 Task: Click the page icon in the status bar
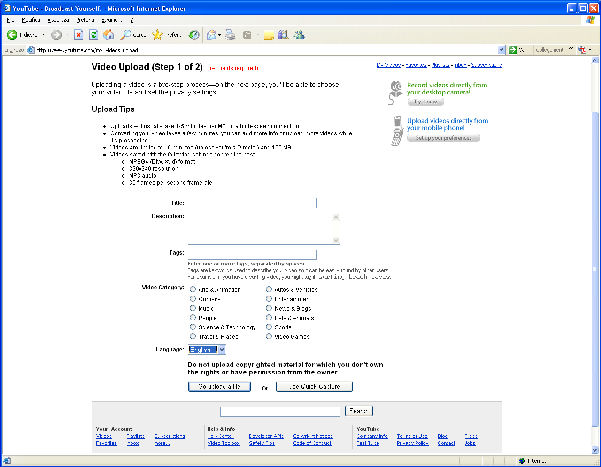[7, 460]
